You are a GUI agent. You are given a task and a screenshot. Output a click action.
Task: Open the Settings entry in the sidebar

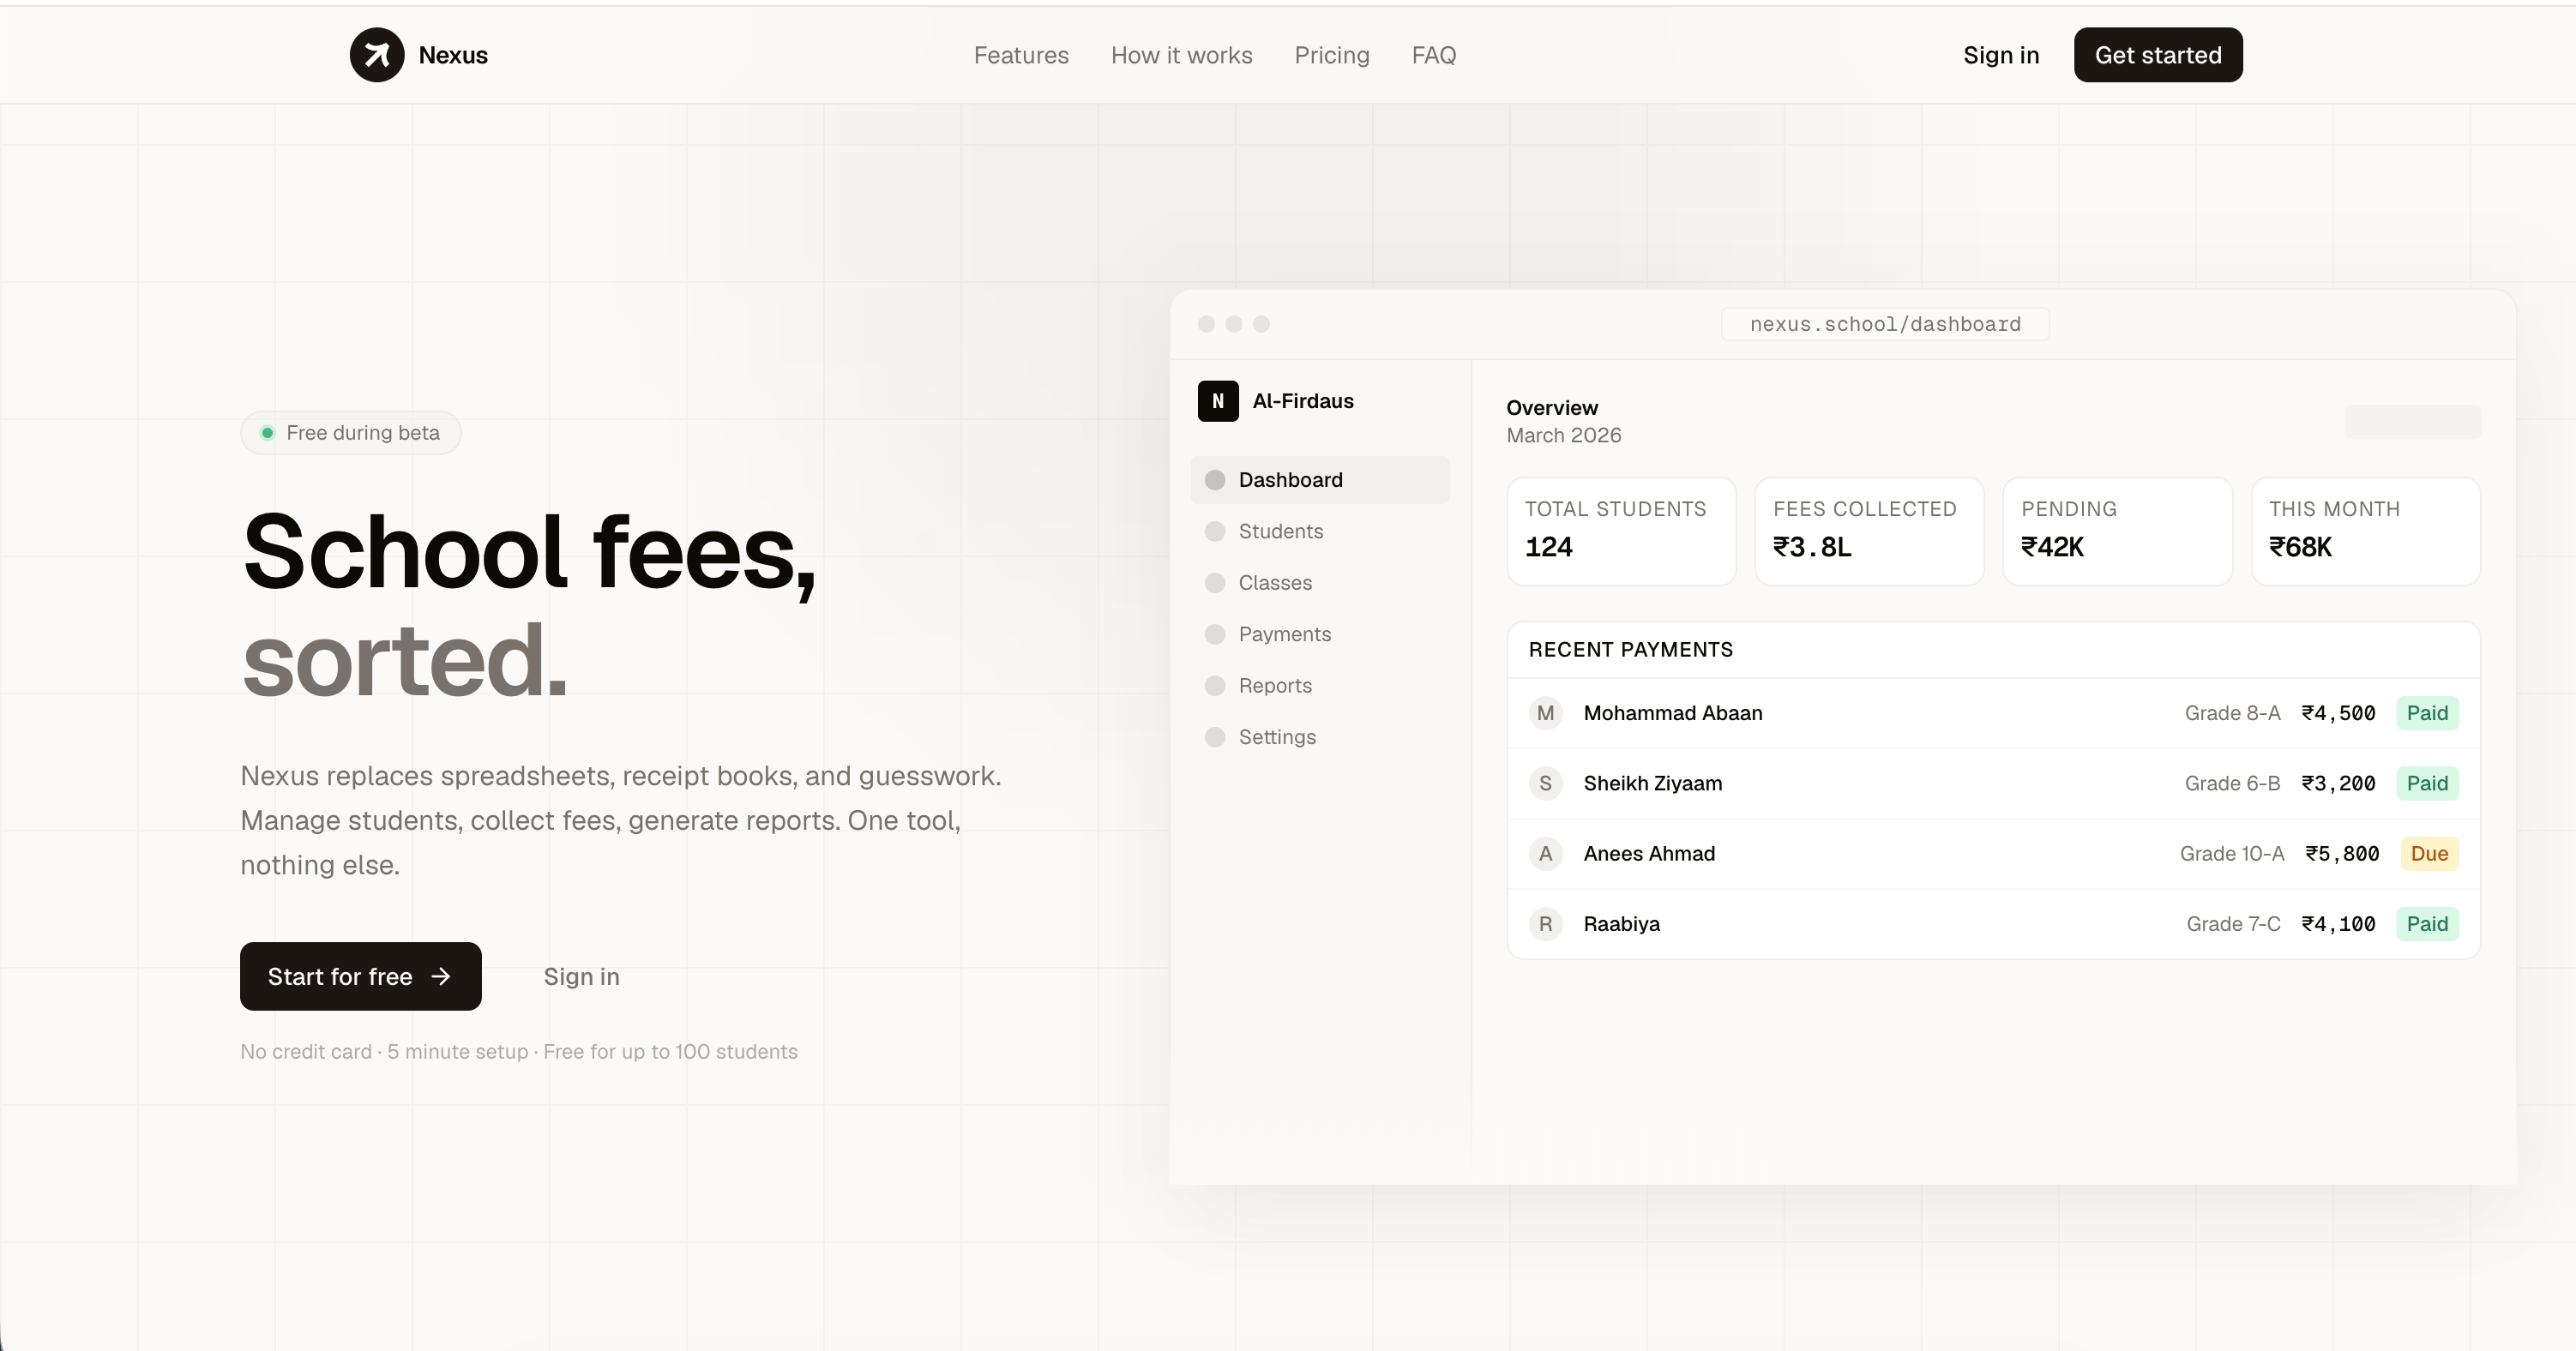pos(1277,737)
